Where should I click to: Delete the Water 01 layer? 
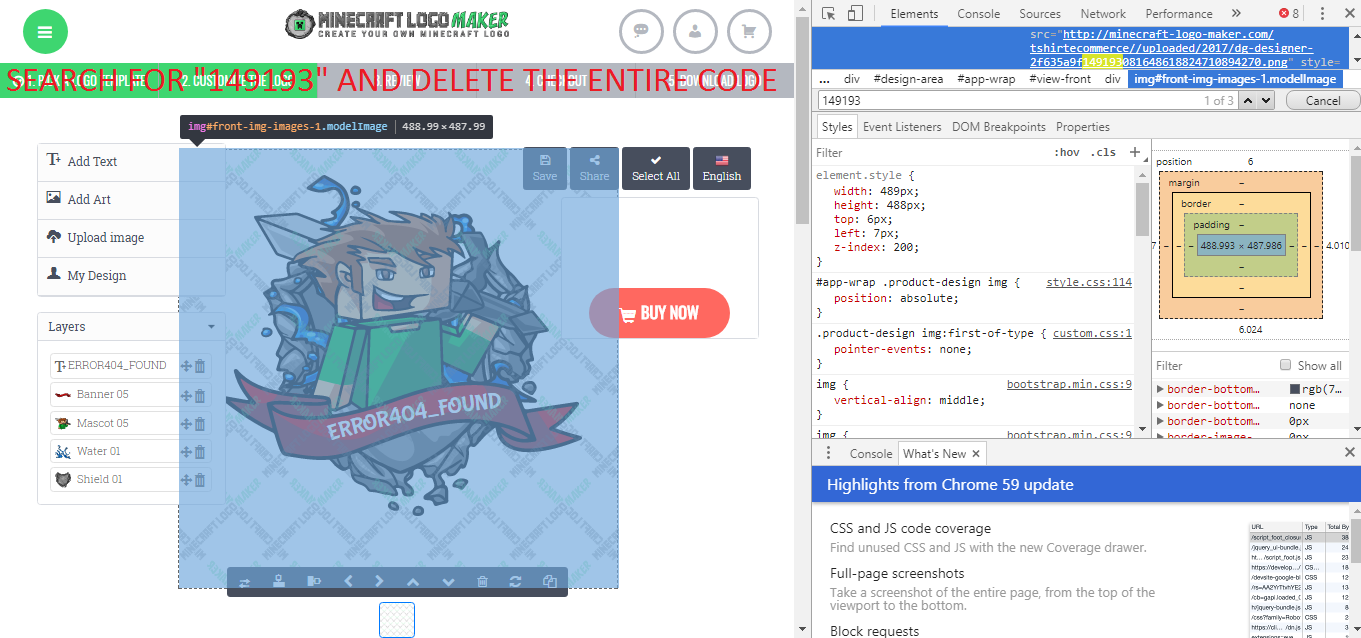[x=200, y=452]
